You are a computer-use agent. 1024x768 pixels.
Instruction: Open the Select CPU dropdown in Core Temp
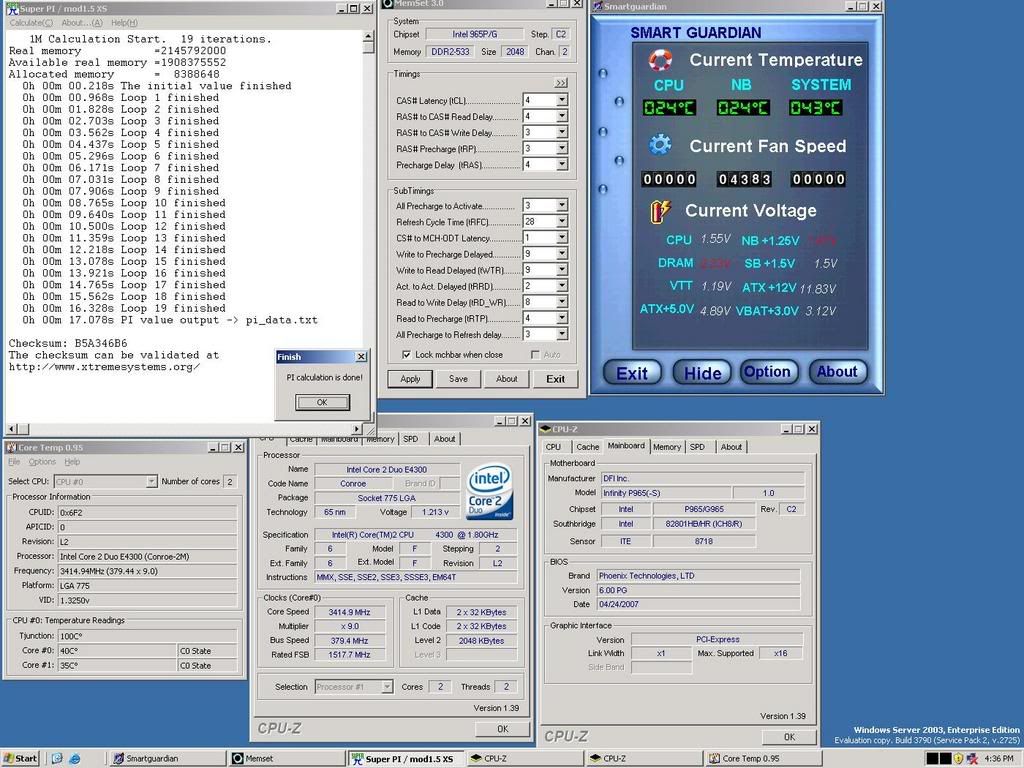[151, 481]
